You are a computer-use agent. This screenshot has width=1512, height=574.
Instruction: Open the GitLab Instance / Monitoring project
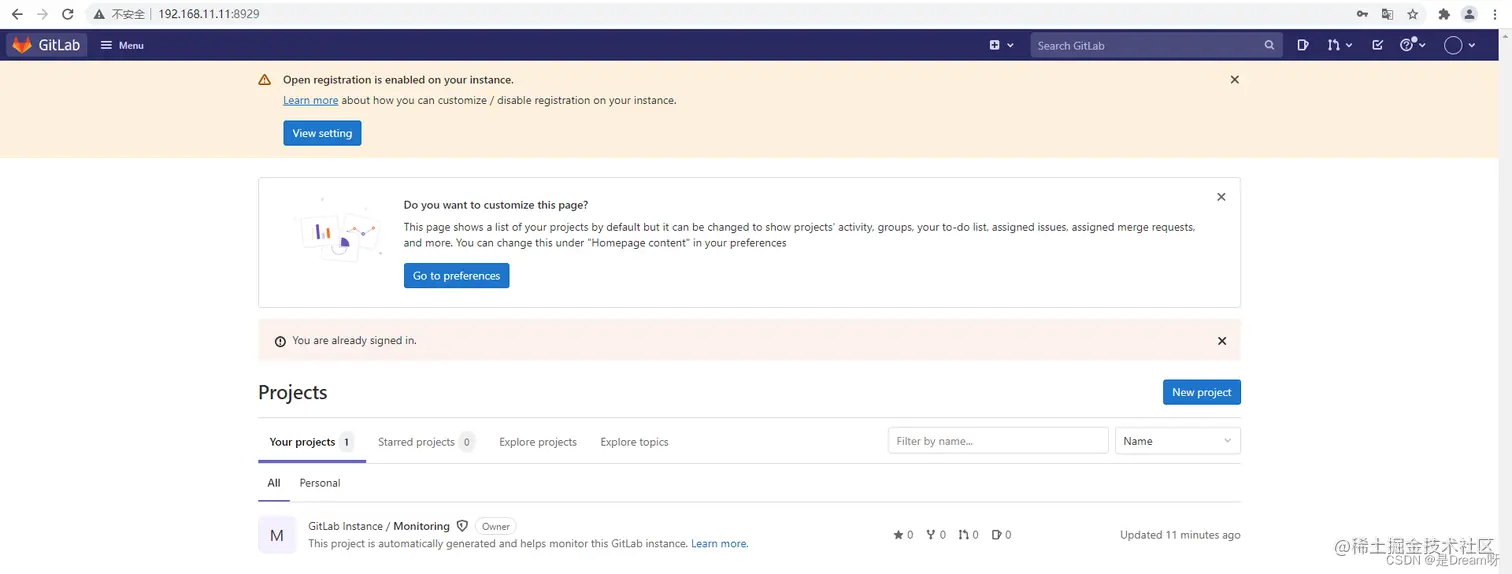[379, 526]
